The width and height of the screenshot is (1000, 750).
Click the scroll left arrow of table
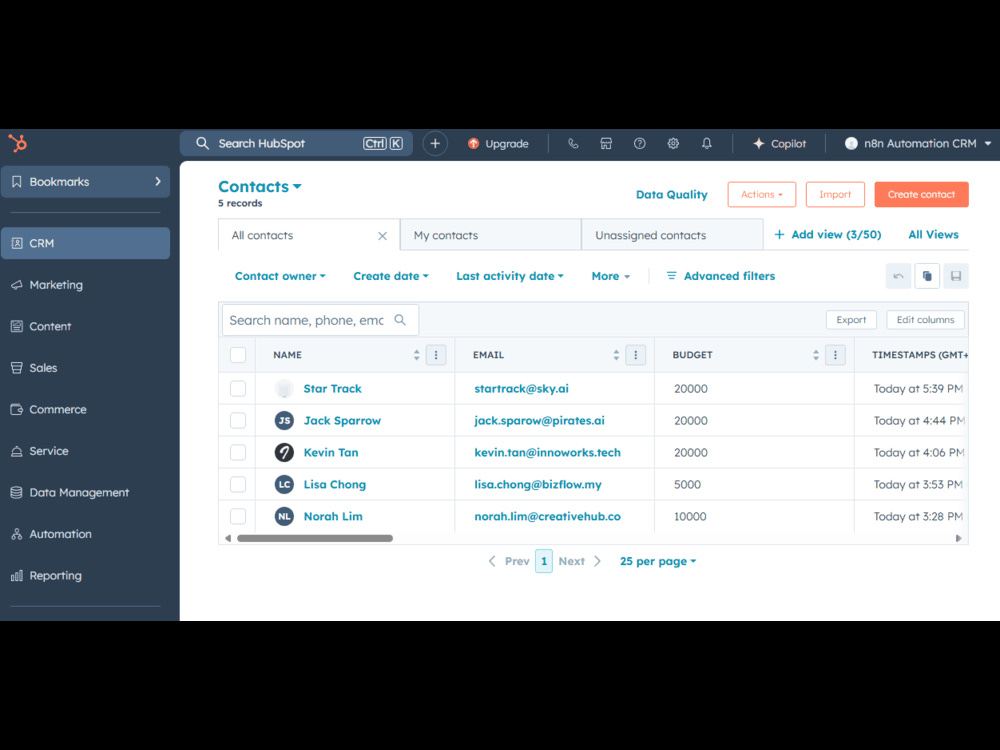click(x=228, y=538)
